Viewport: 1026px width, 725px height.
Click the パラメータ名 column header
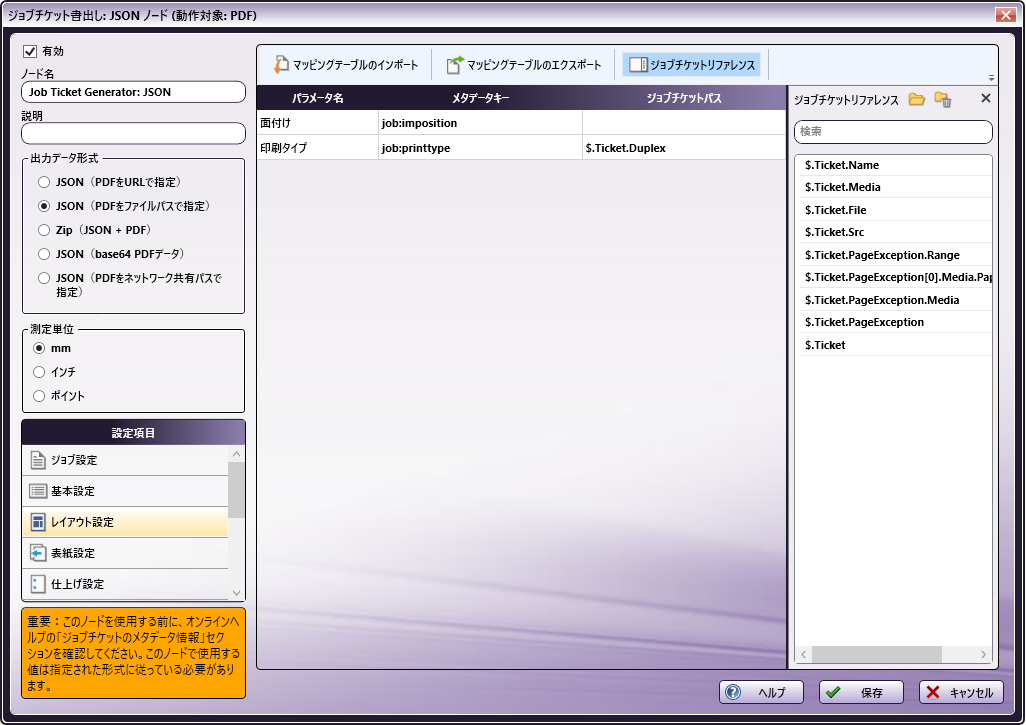(317, 98)
